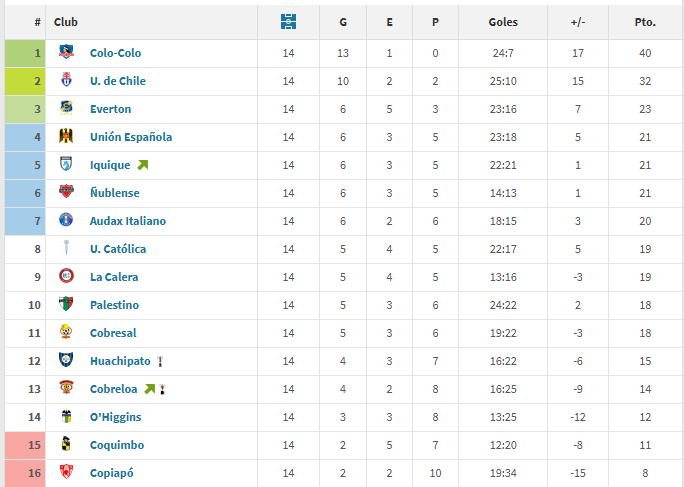Image resolution: width=684 pixels, height=487 pixels.
Task: Open the Coquimbo team link
Action: point(117,445)
